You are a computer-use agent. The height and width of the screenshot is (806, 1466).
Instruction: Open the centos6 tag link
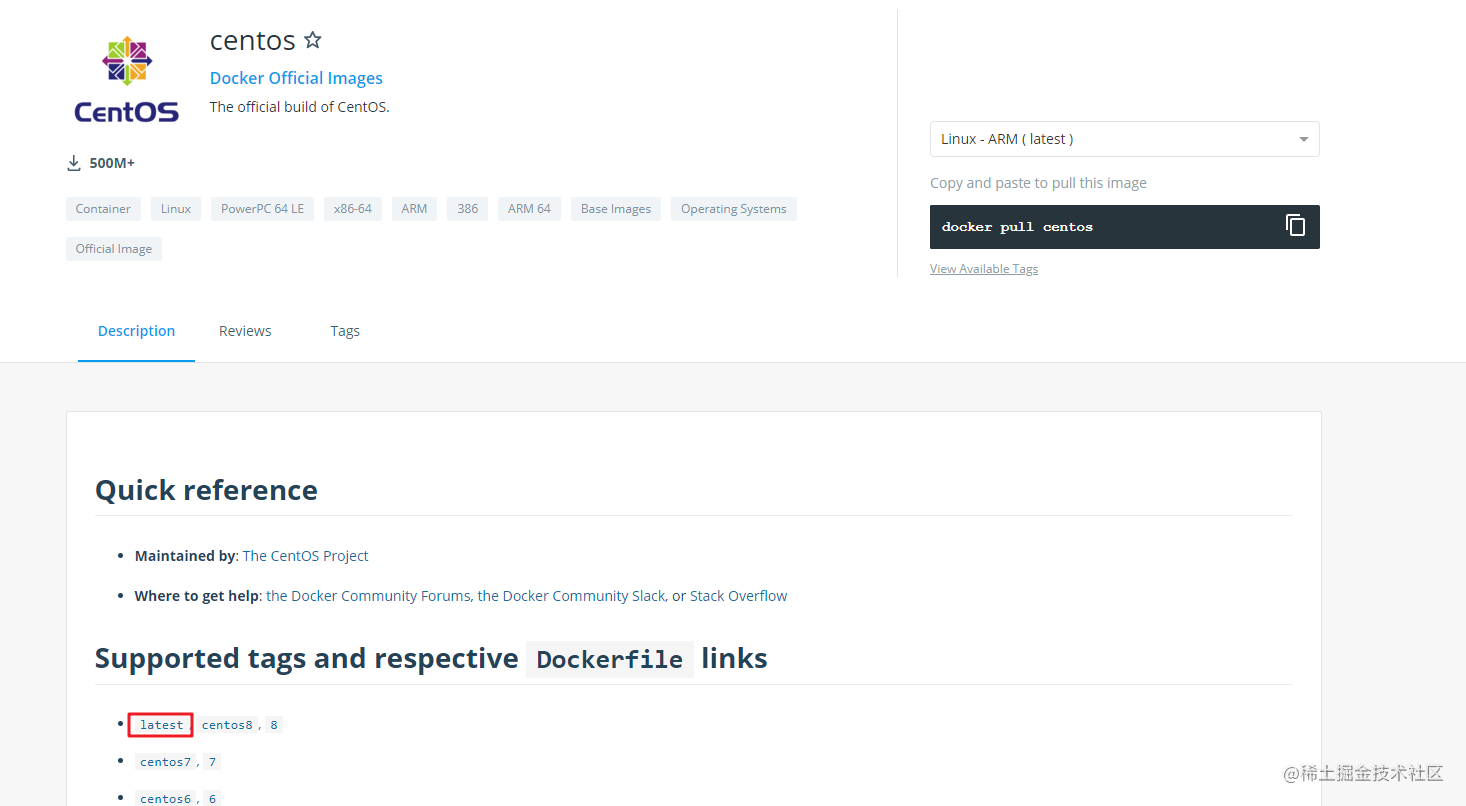coord(166,799)
